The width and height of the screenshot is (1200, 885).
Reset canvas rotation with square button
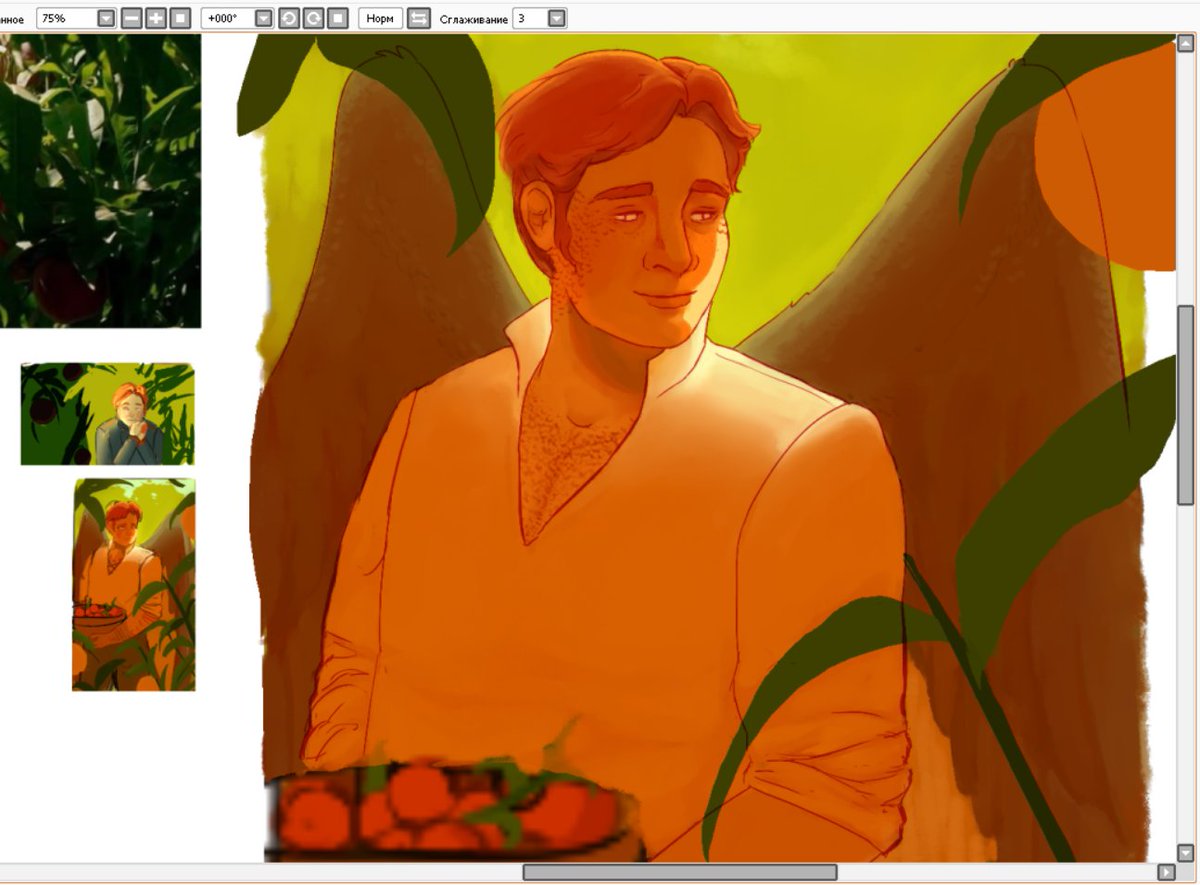point(338,18)
